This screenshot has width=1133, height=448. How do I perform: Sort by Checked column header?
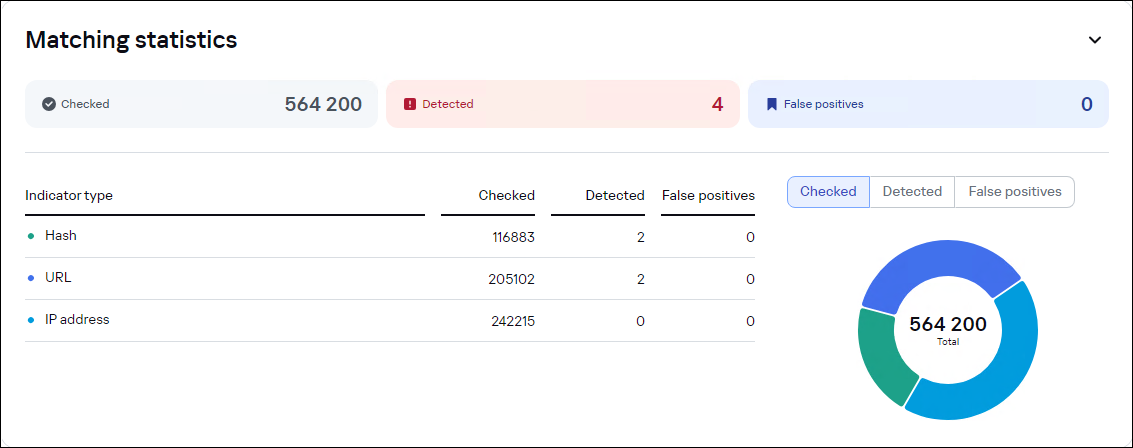coord(506,196)
